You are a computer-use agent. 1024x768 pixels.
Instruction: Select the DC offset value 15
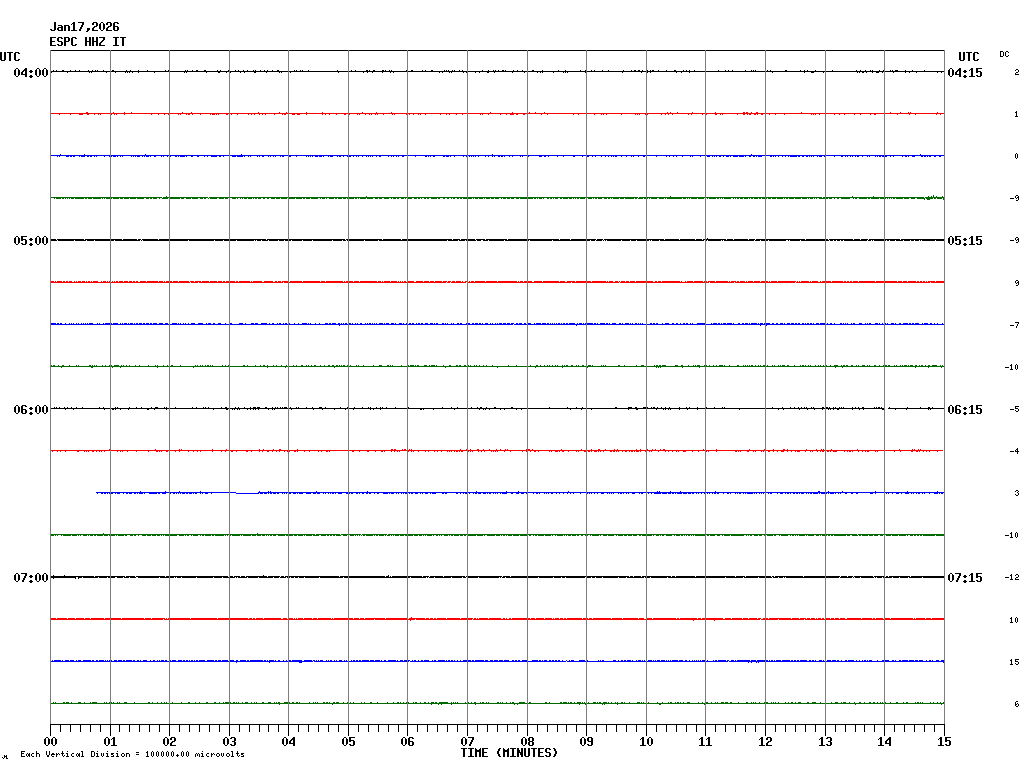pos(1014,662)
